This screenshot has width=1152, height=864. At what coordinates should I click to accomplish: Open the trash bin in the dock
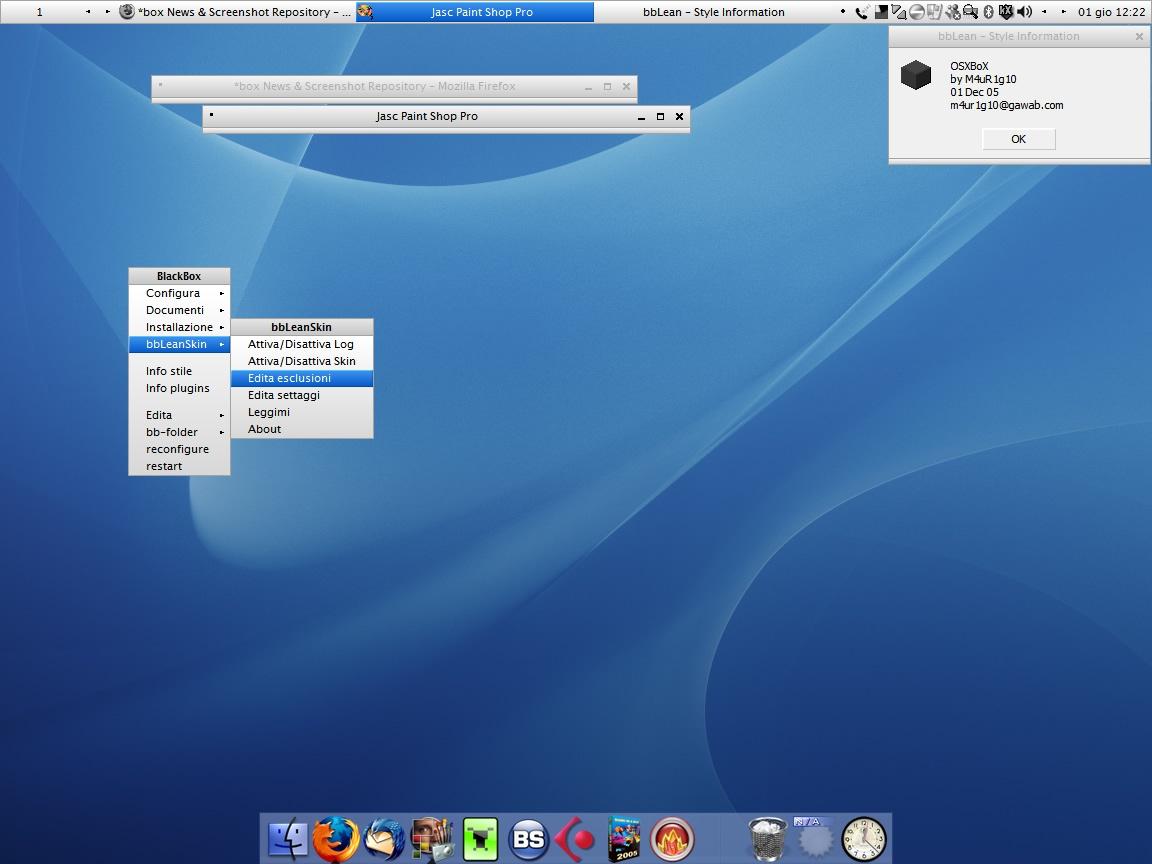pyautogui.click(x=768, y=838)
